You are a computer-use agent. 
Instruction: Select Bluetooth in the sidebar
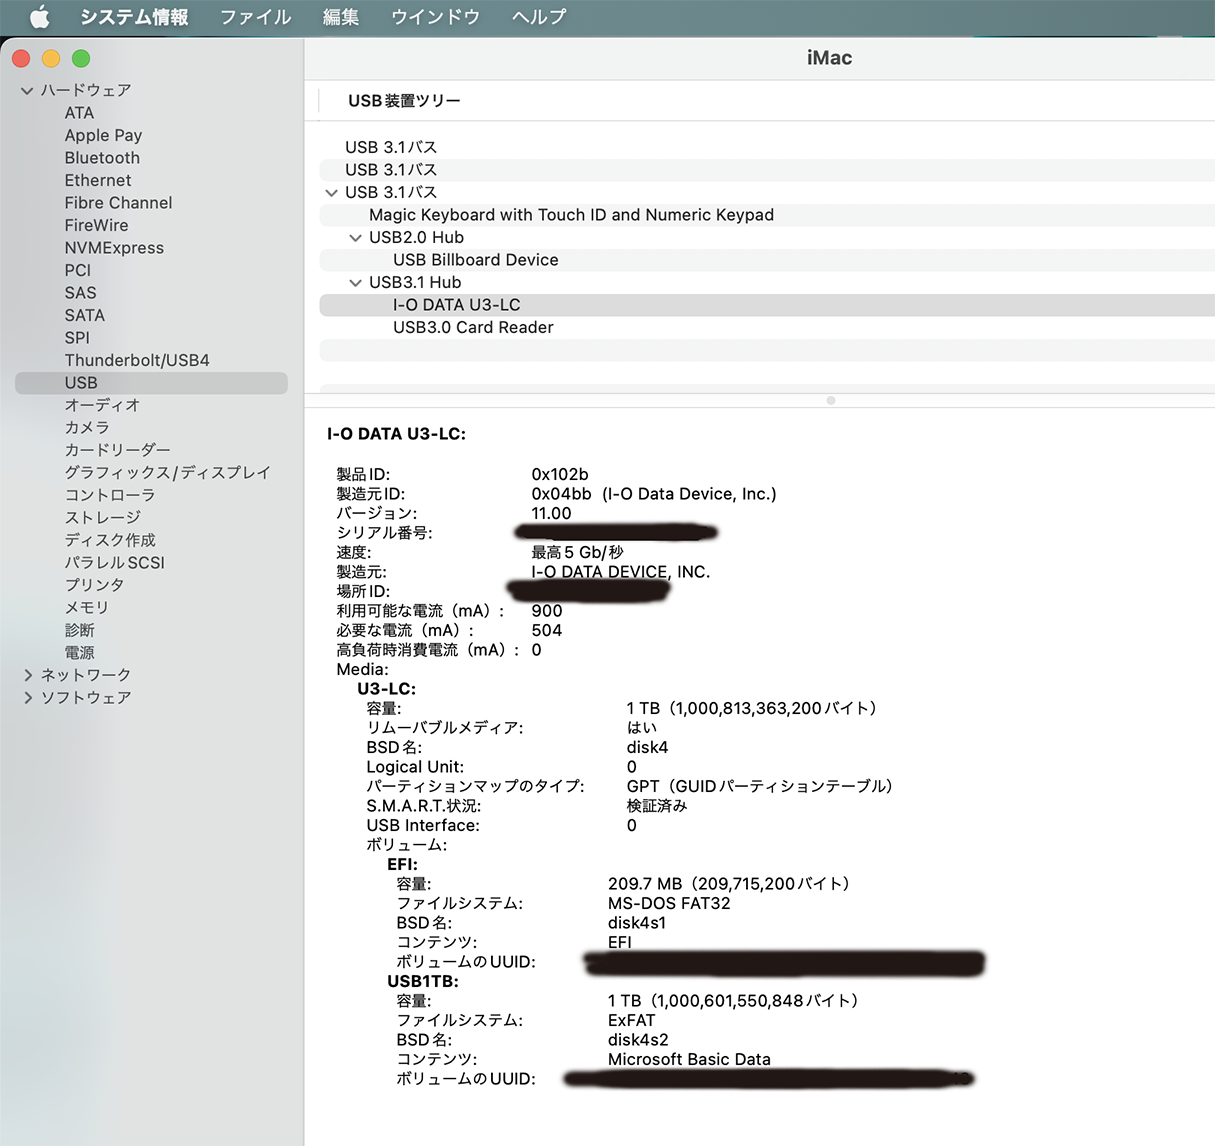[102, 158]
